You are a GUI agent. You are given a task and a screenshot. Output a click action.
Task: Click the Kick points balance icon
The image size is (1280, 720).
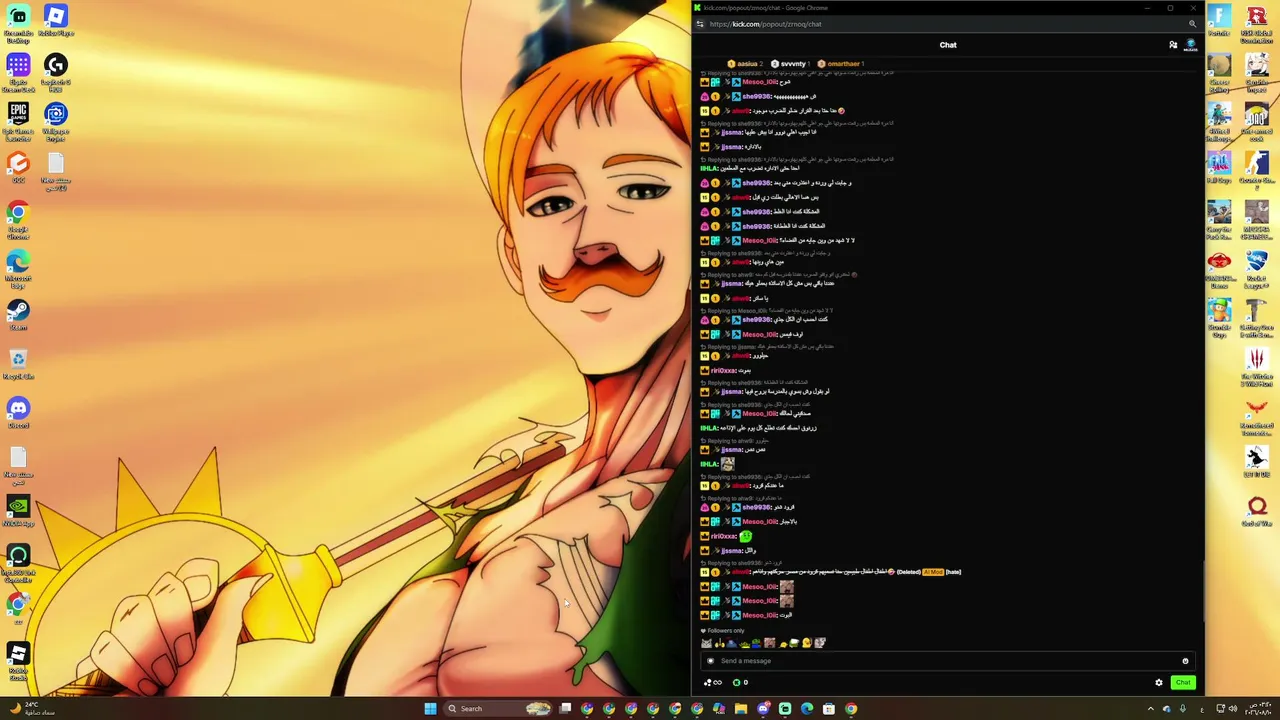(737, 683)
